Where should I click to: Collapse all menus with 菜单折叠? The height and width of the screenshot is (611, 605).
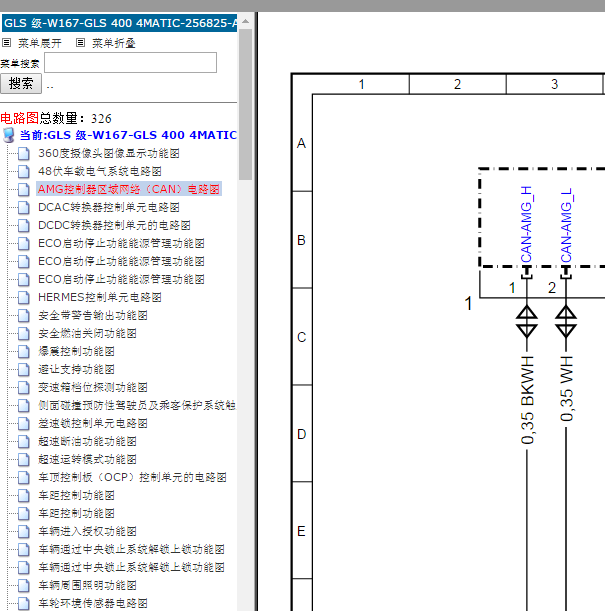114,43
